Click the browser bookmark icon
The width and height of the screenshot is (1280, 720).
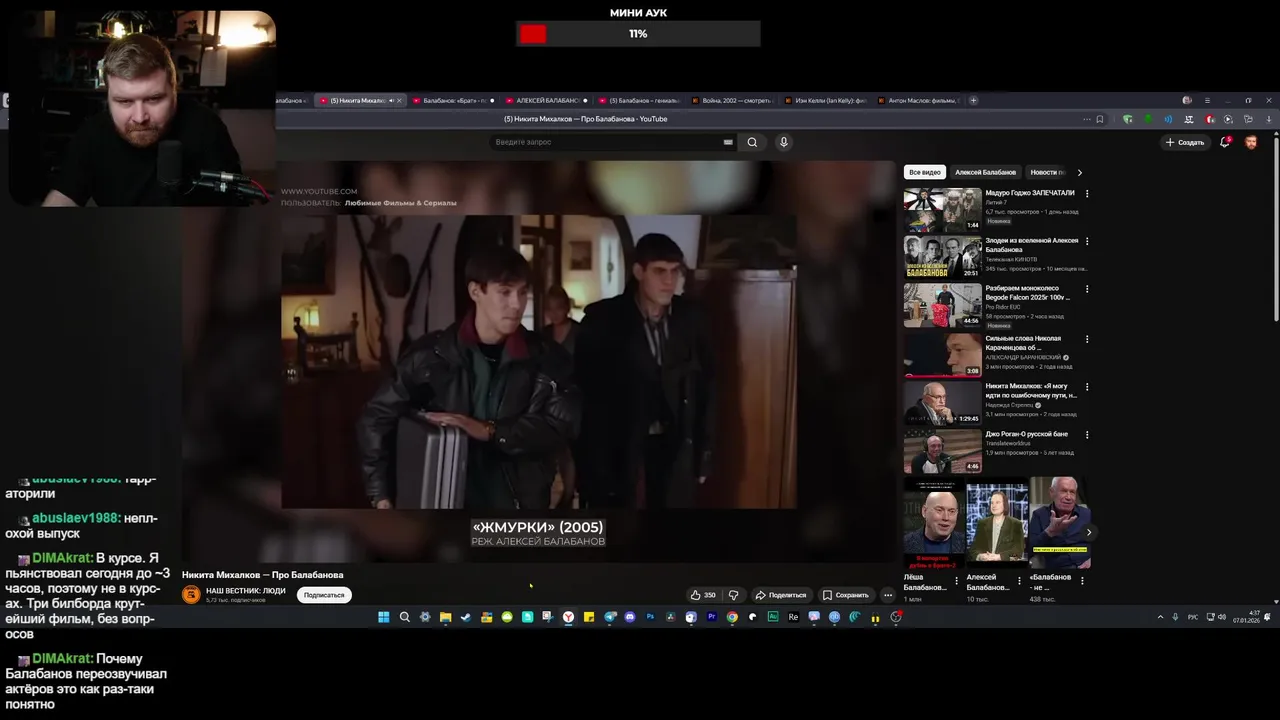coord(1100,119)
